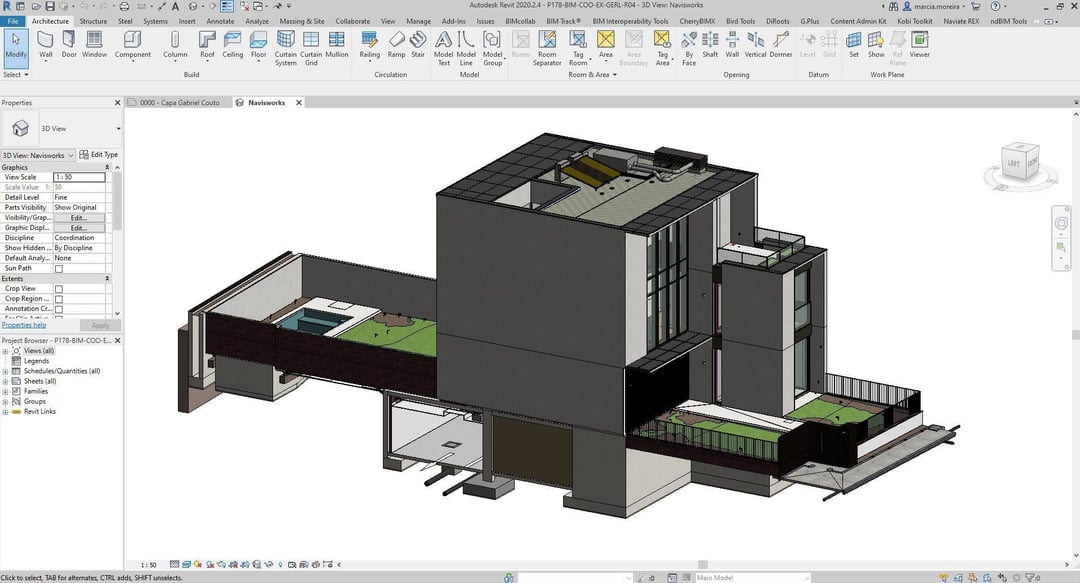This screenshot has height=583, width=1080.
Task: Select the Curtain Grid tool
Action: coord(311,48)
